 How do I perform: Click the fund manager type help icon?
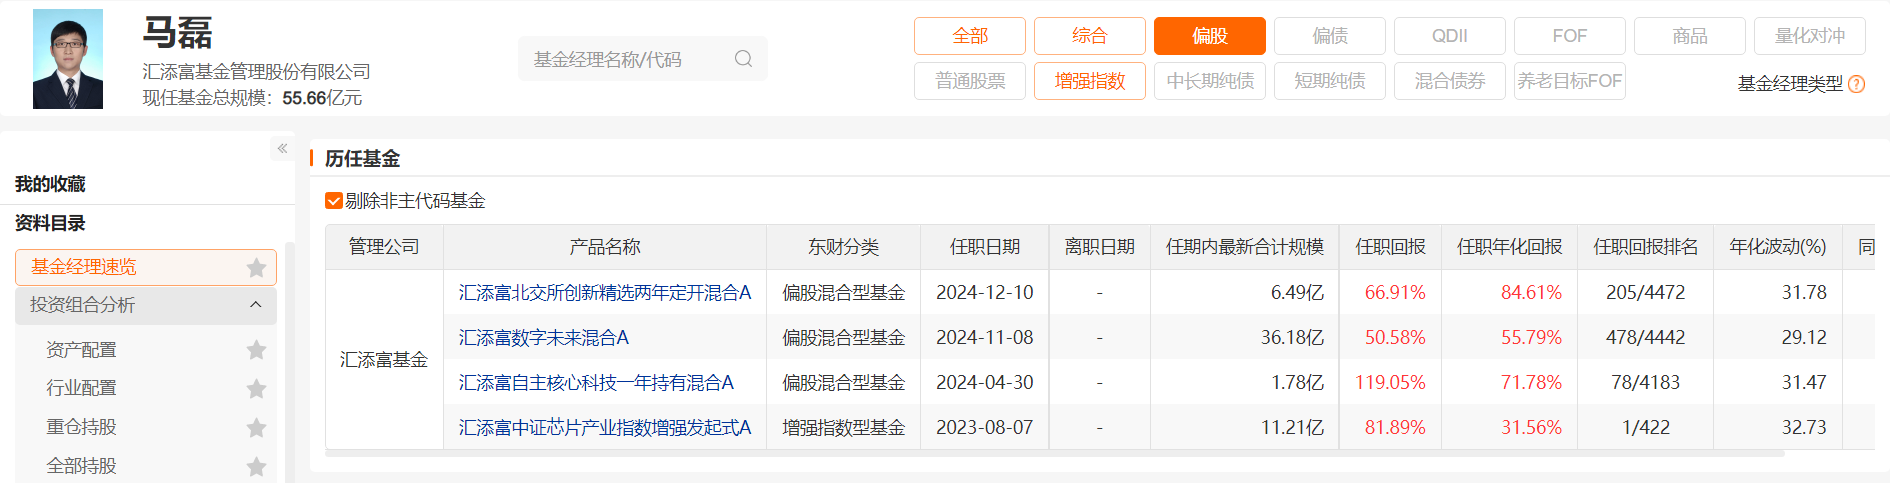pyautogui.click(x=1857, y=84)
